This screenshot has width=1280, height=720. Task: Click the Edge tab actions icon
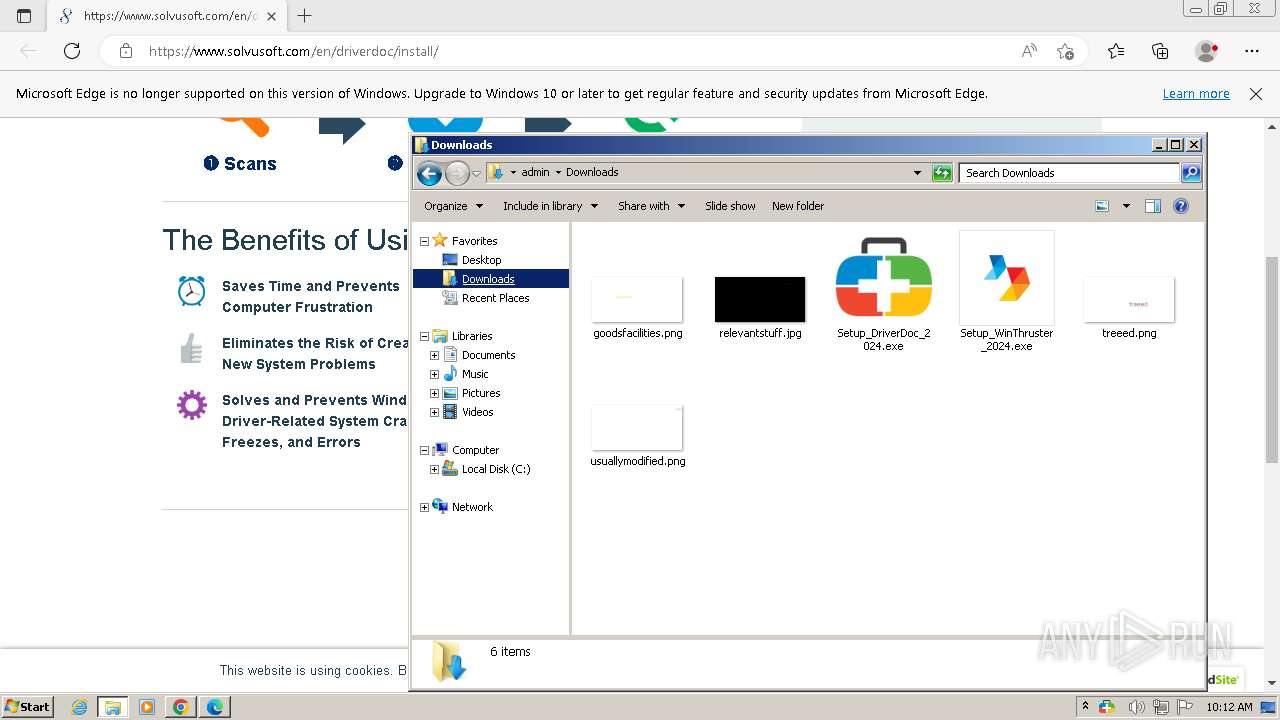tap(24, 16)
